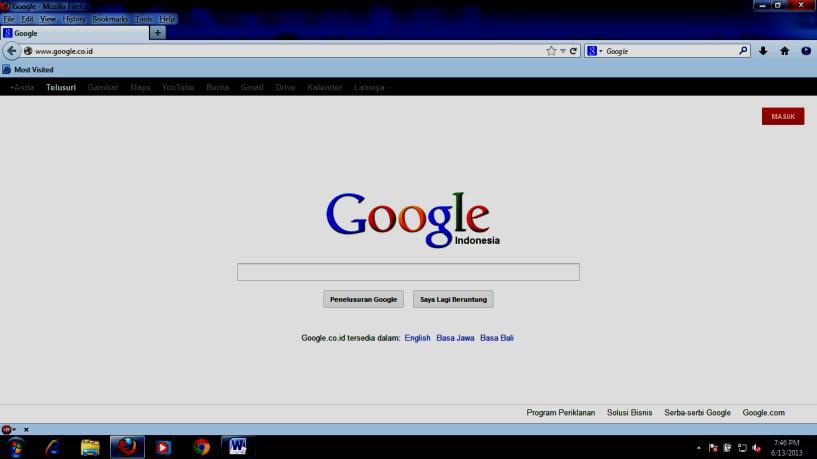Open the Bookmarks menu

[x=110, y=19]
